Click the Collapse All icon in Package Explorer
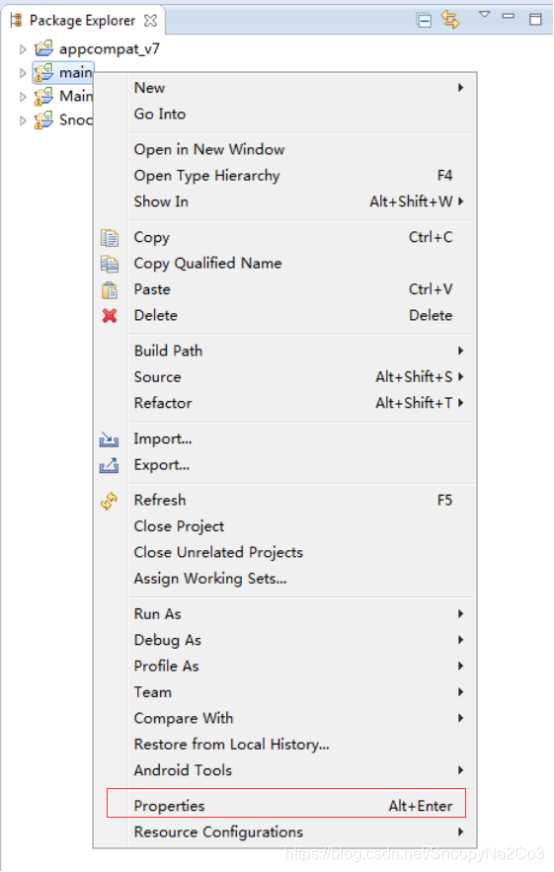 [424, 21]
